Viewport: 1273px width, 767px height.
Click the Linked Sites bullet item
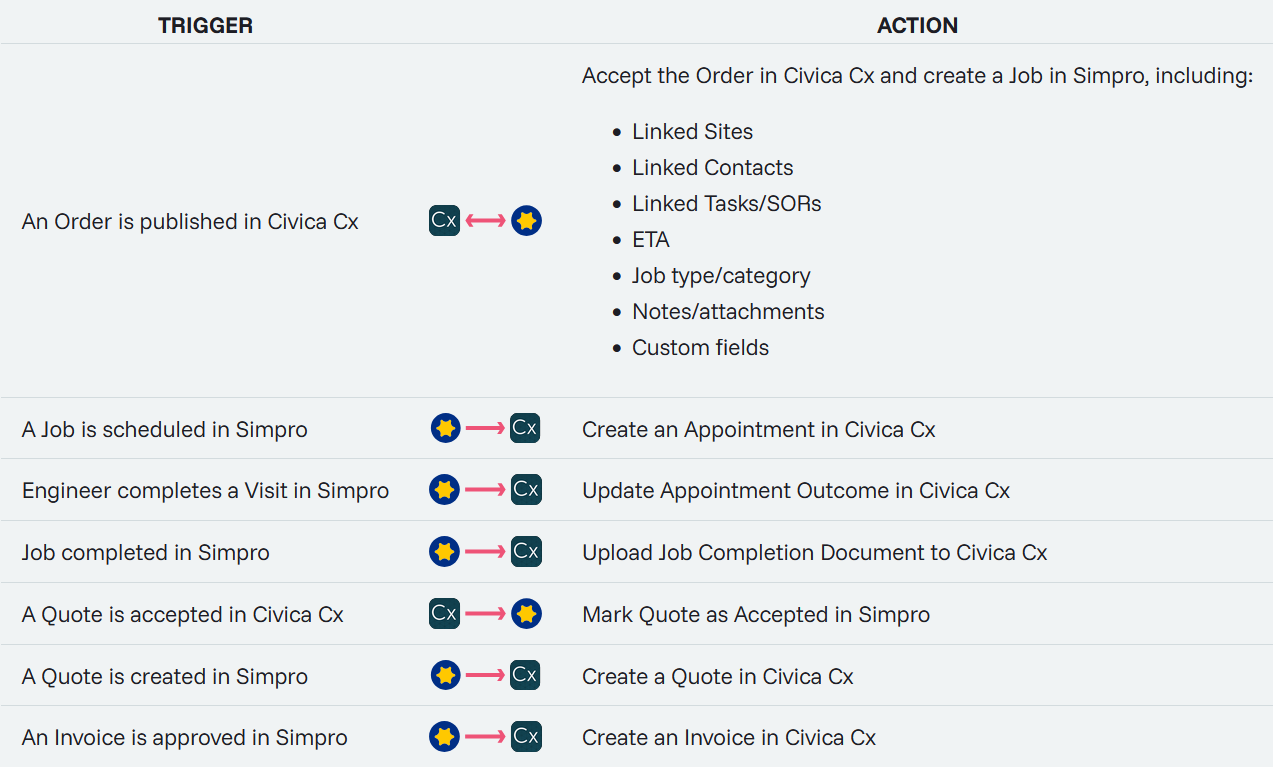(692, 132)
